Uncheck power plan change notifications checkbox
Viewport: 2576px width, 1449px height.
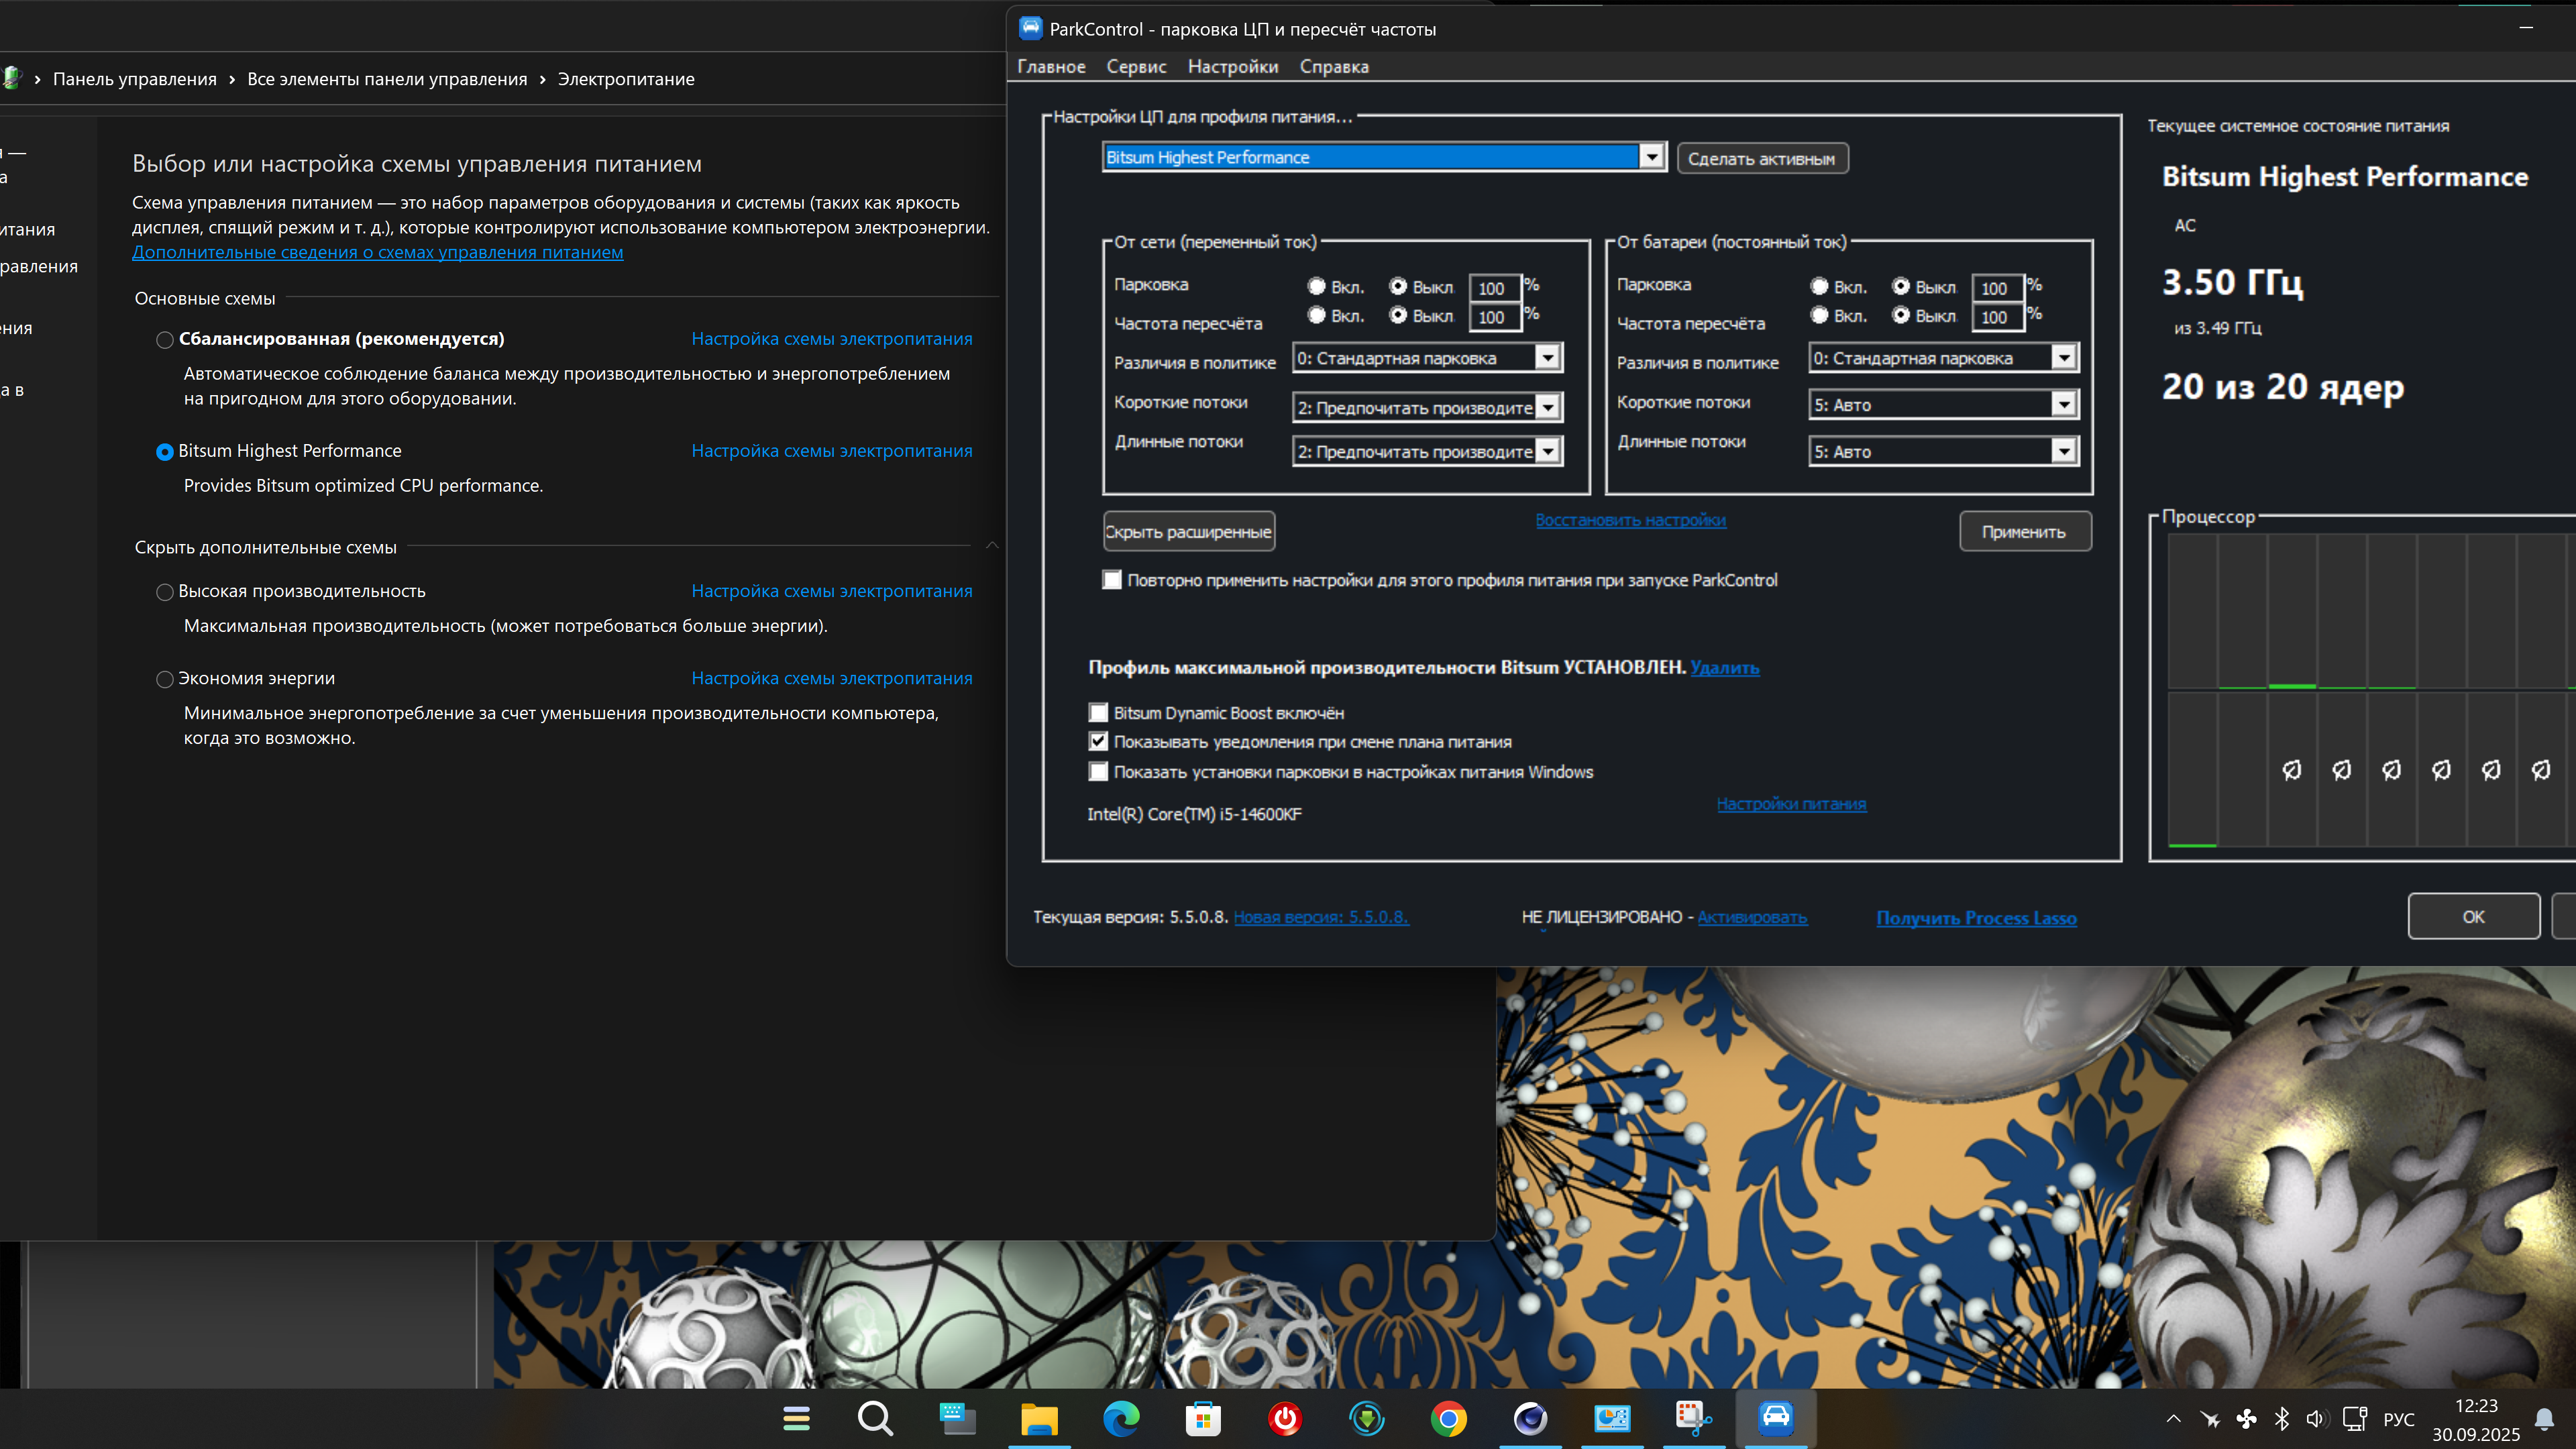click(1098, 742)
